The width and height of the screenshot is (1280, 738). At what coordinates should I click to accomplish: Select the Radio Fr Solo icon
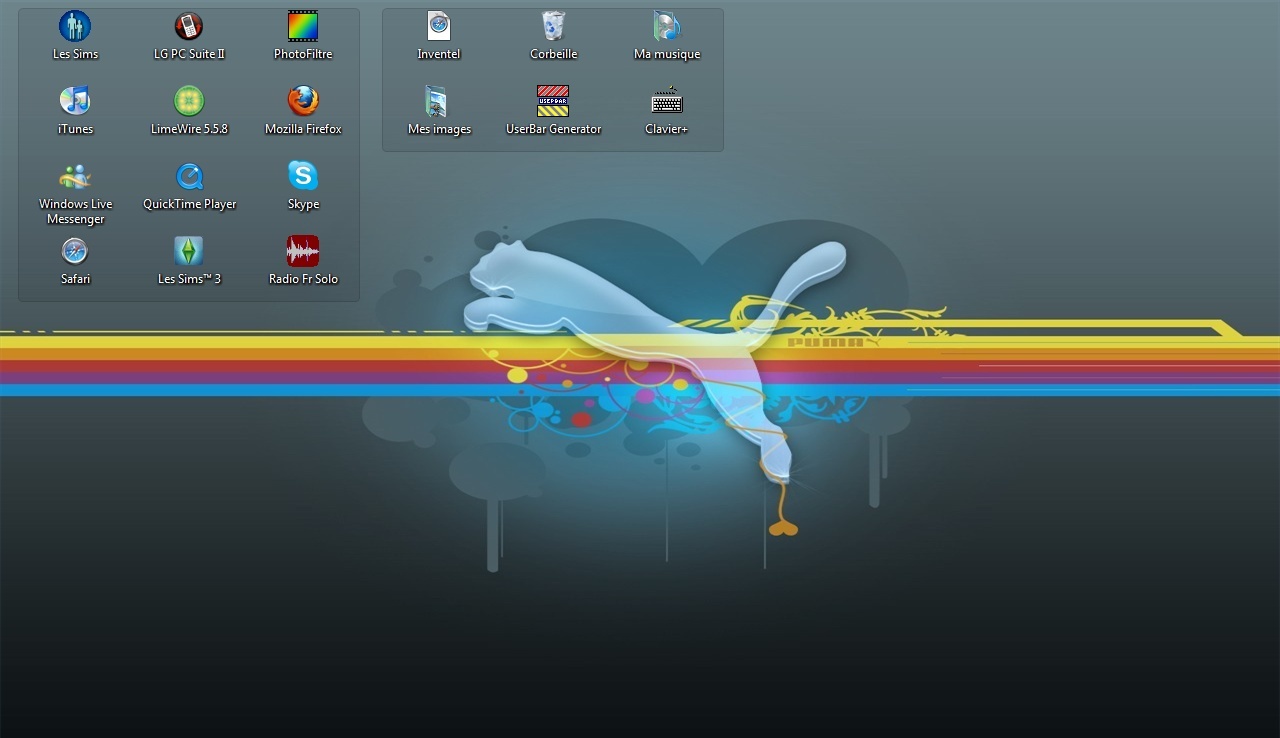pos(303,251)
